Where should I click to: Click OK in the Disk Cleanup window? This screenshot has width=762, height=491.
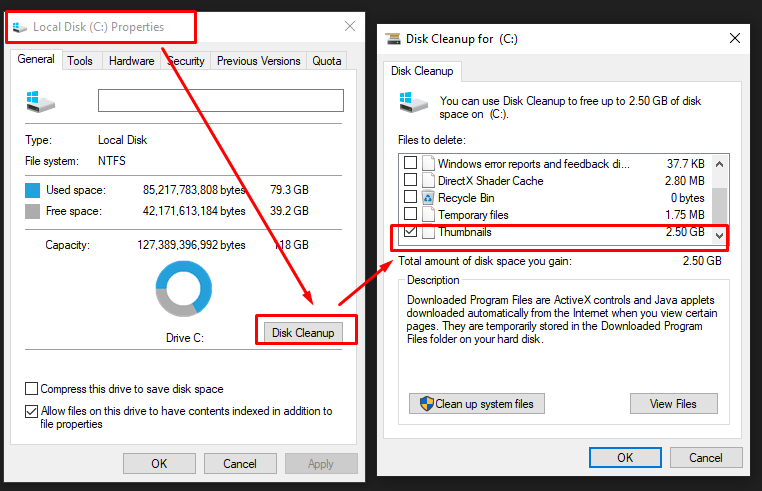click(625, 457)
